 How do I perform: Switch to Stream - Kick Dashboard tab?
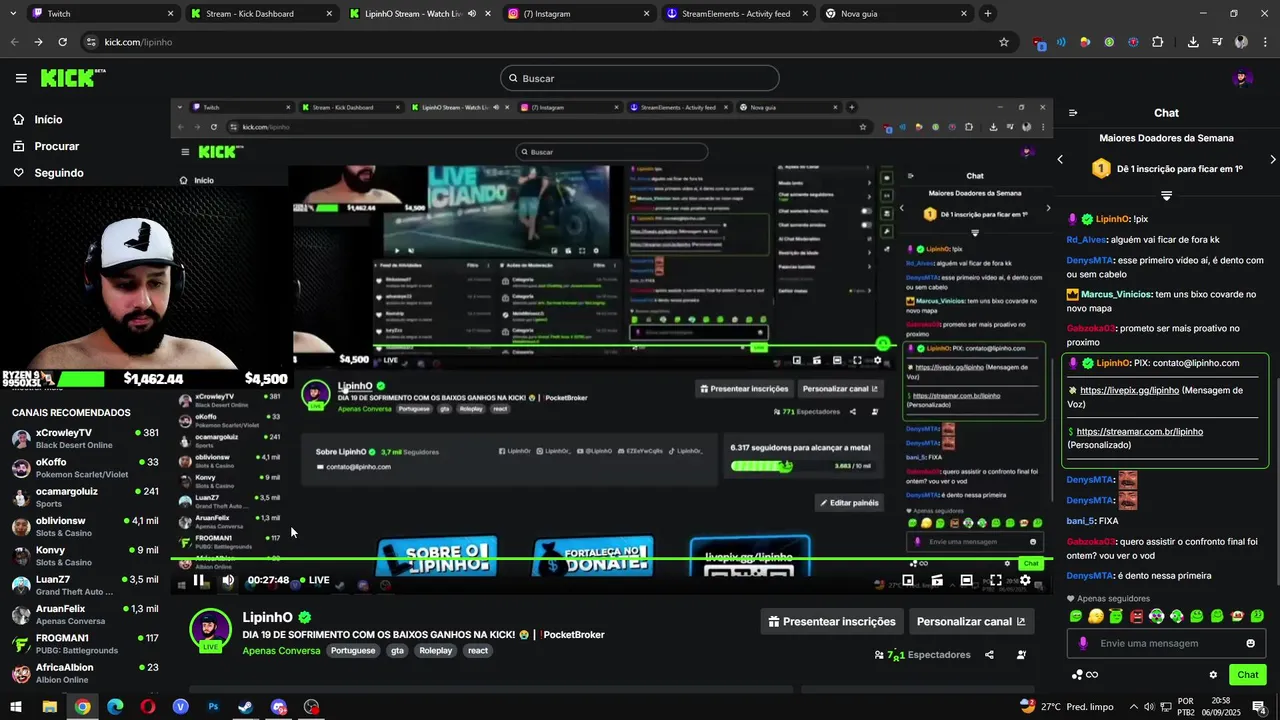[260, 14]
